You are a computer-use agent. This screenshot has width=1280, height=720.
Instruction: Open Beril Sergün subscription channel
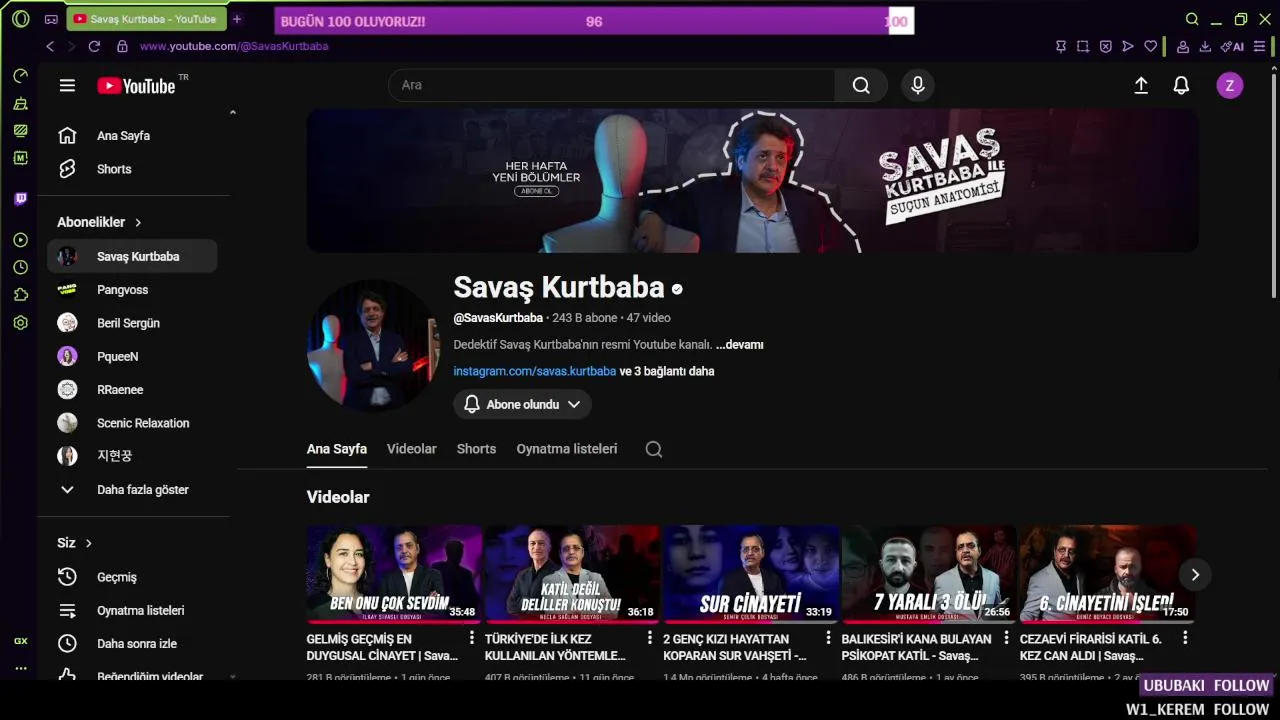(x=132, y=323)
